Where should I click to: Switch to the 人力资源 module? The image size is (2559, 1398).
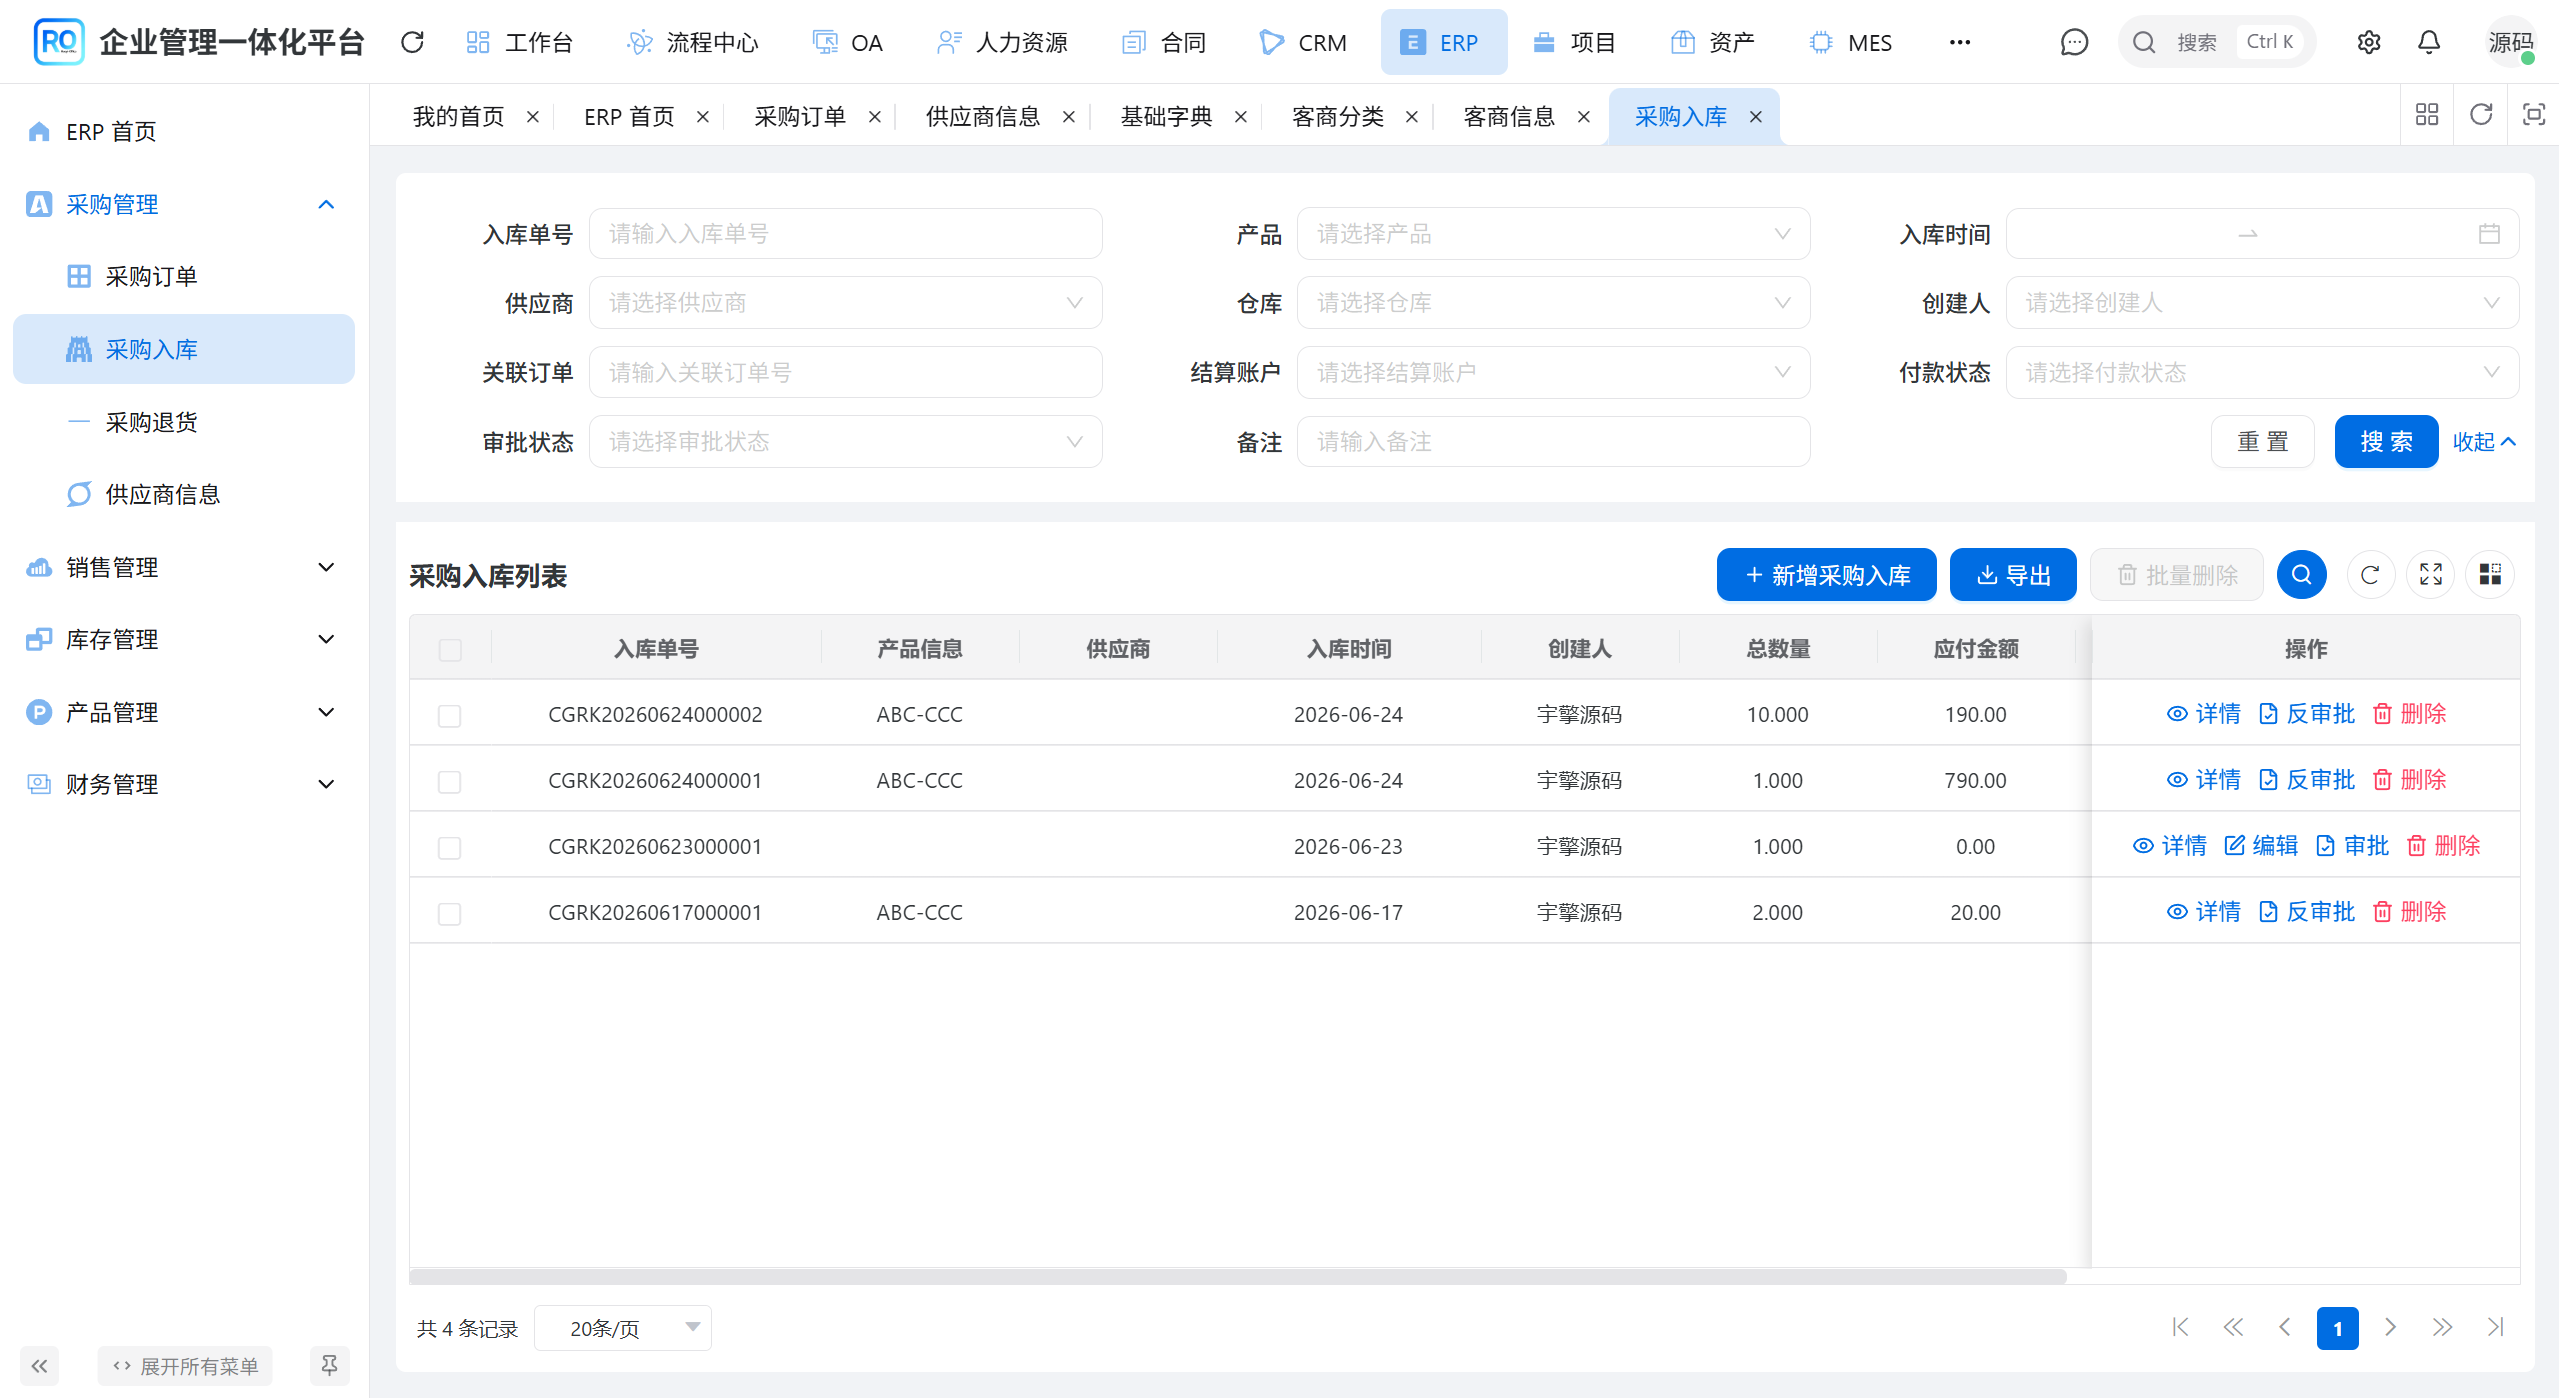click(1002, 42)
